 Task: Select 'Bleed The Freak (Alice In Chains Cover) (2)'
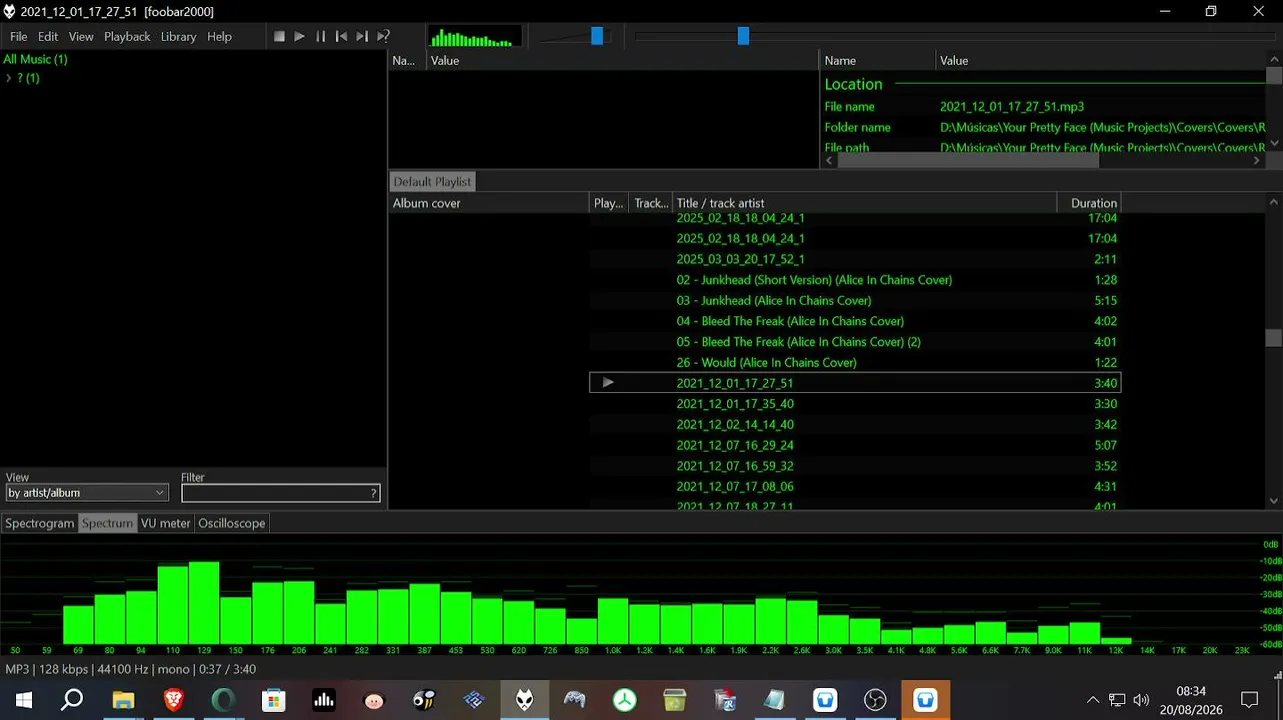[x=855, y=342]
